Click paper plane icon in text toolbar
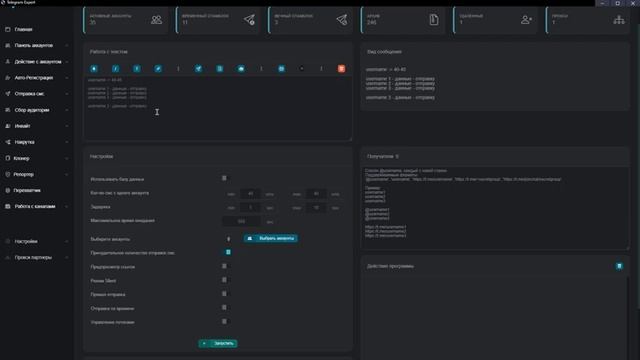Image resolution: width=640 pixels, height=360 pixels. [x=198, y=69]
